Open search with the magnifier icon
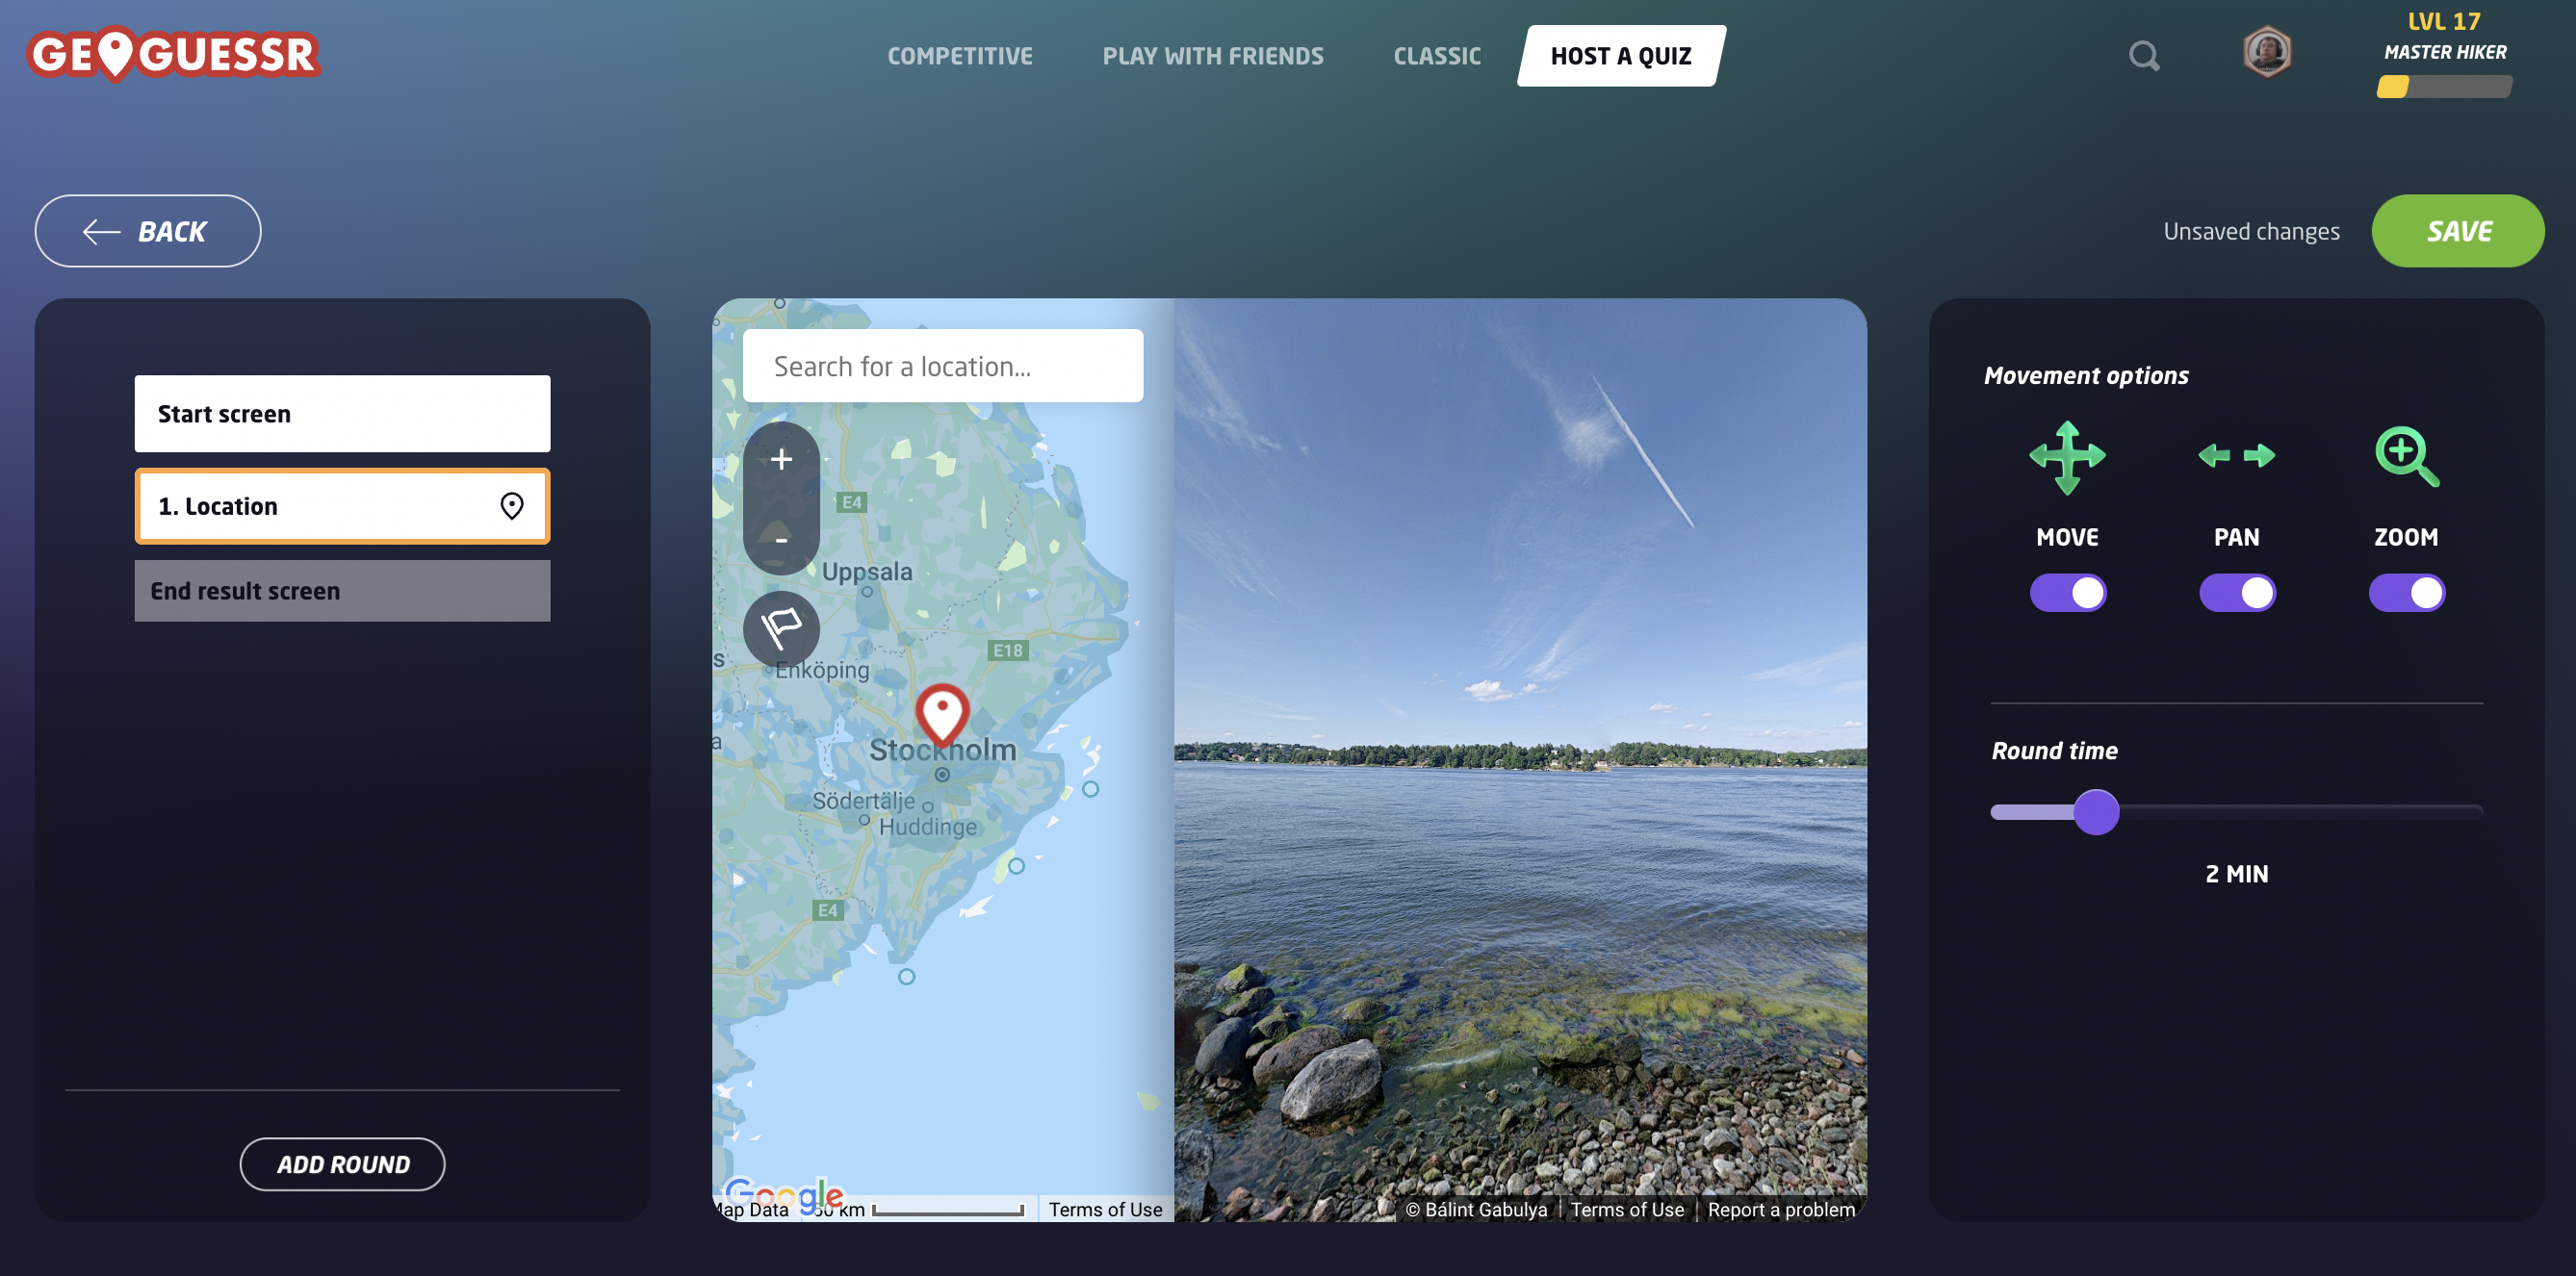The image size is (2576, 1276). 2143,56
